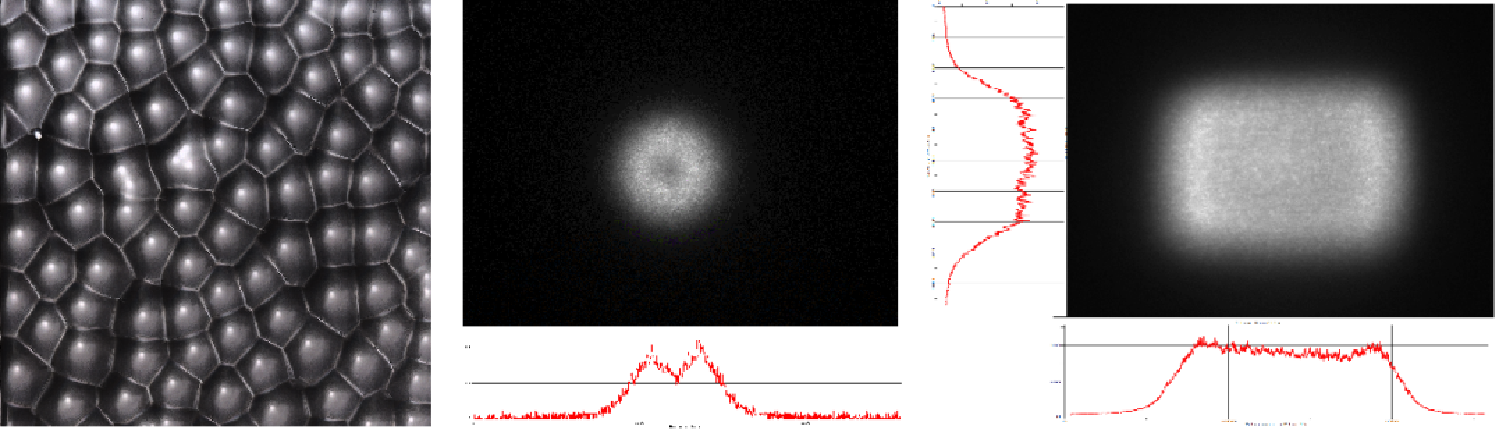This screenshot has width=1500, height=441.
Task: Click the dip between the two profile peaks
Action: point(676,374)
